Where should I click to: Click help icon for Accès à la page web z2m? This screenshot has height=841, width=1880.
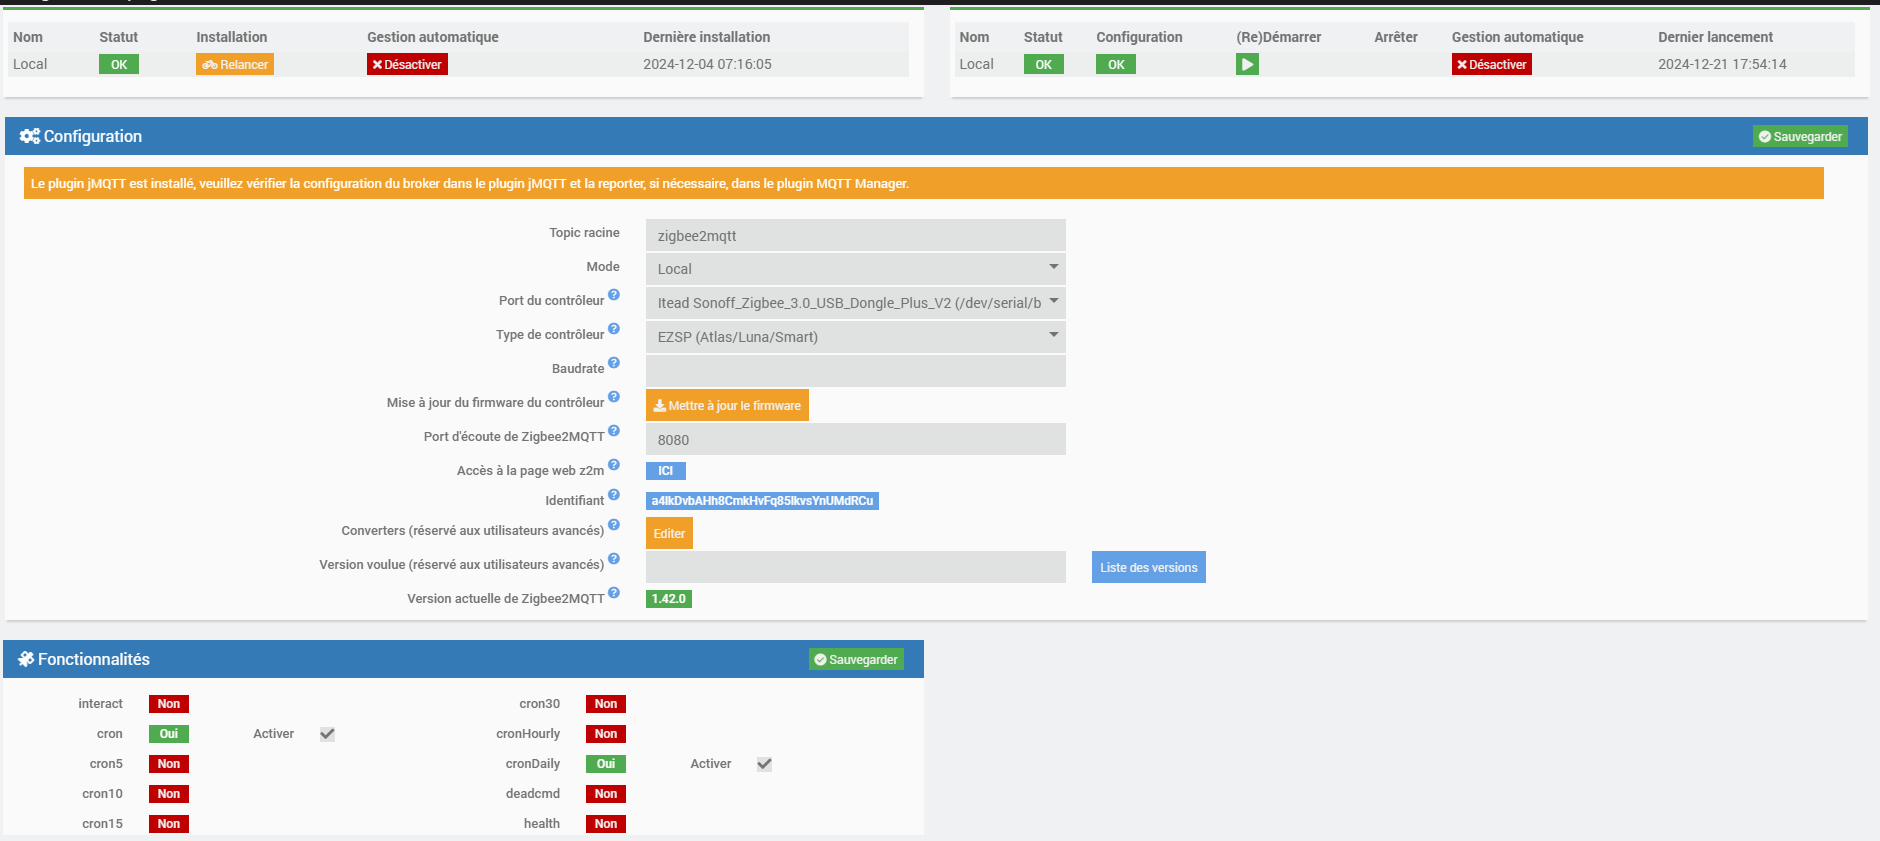pos(614,465)
